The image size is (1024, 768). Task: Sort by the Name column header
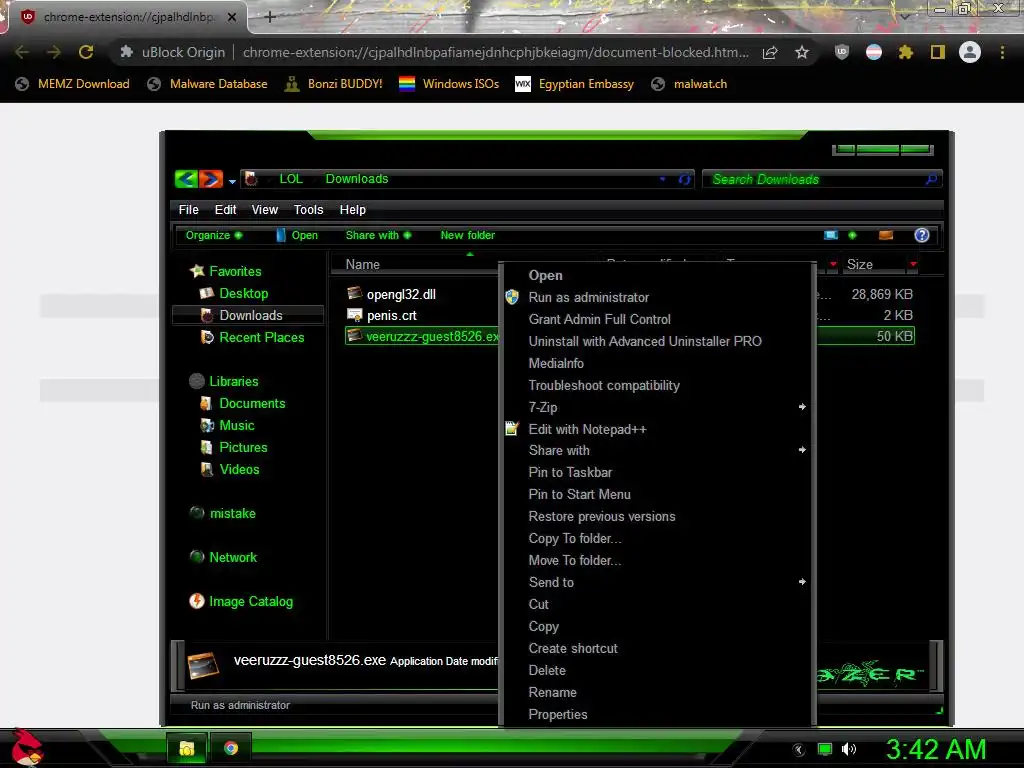[x=362, y=264]
